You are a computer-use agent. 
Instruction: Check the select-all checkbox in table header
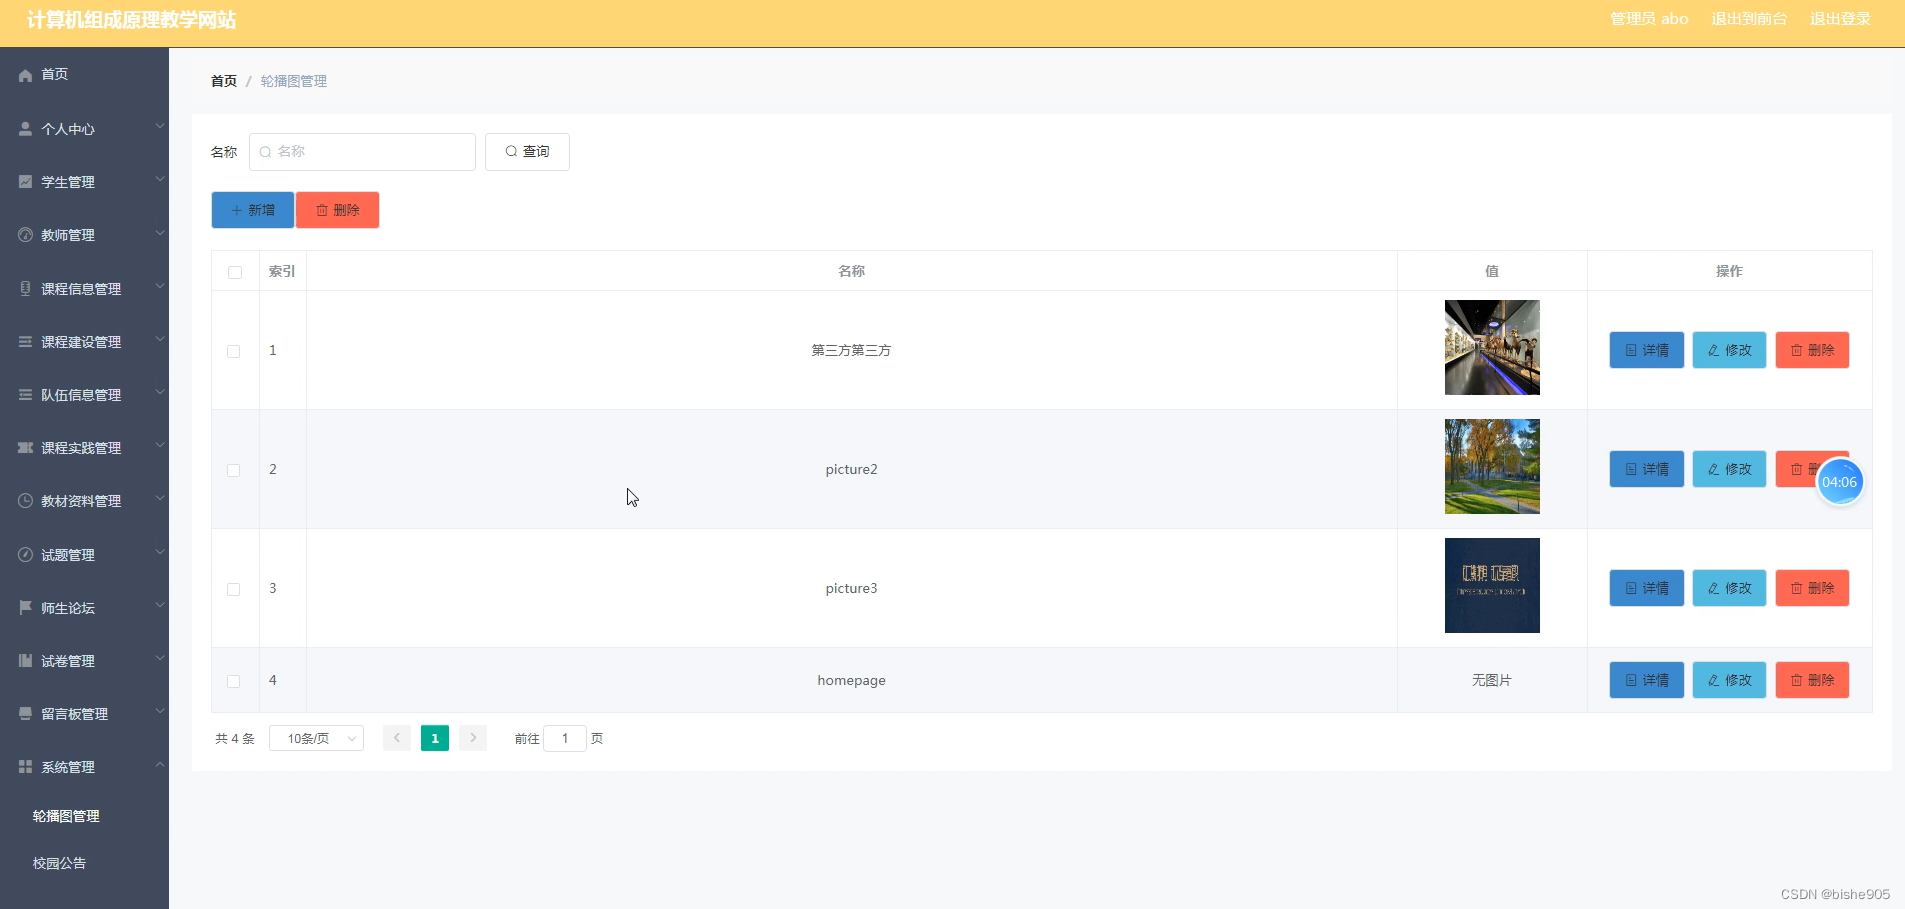click(x=233, y=272)
